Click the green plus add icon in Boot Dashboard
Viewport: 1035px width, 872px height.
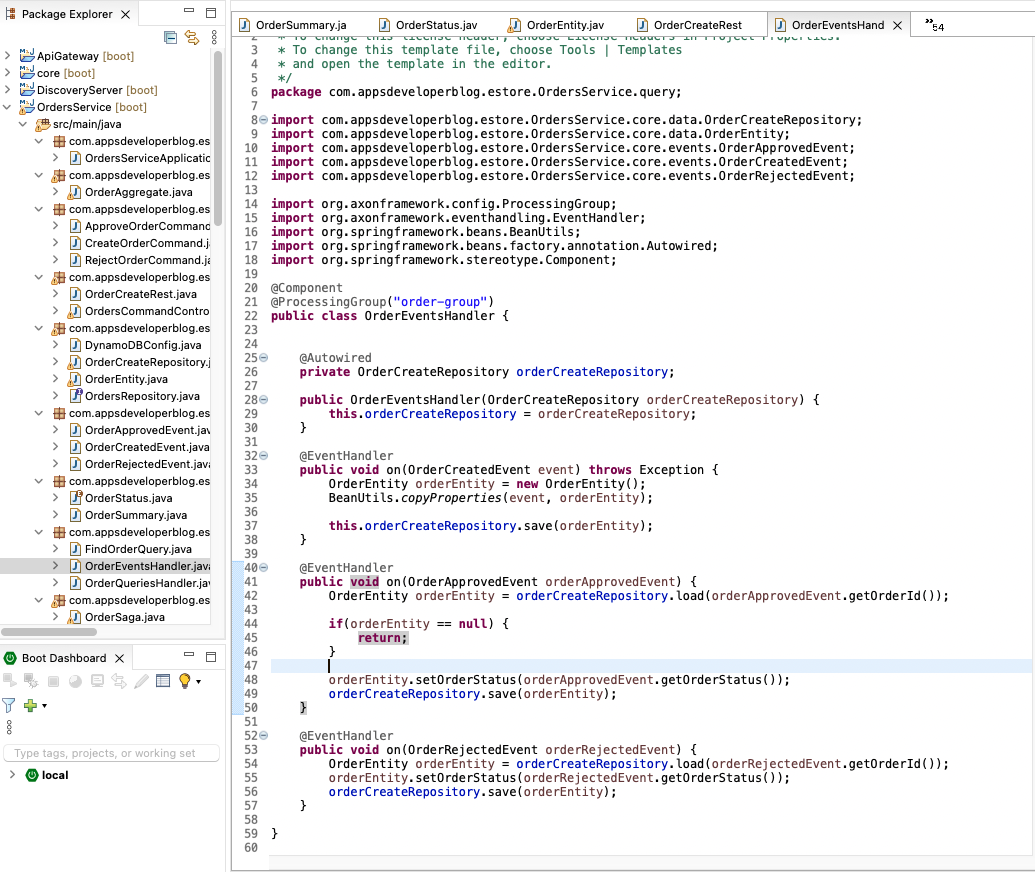click(x=31, y=704)
